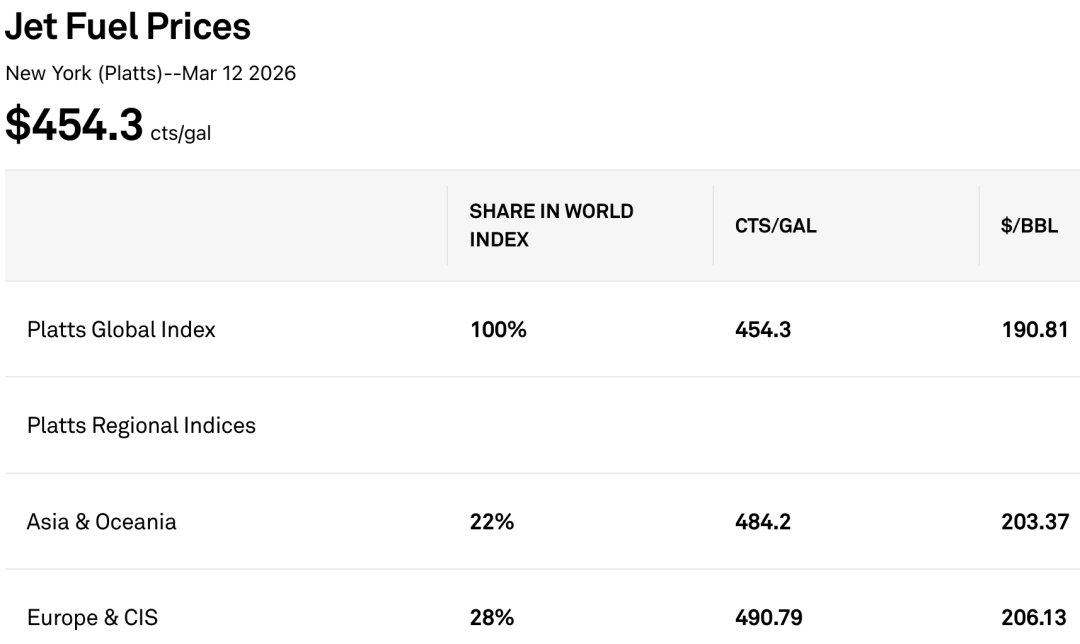This screenshot has height=644, width=1080.
Task: Click the Jet Fuel Prices heading
Action: click(128, 27)
